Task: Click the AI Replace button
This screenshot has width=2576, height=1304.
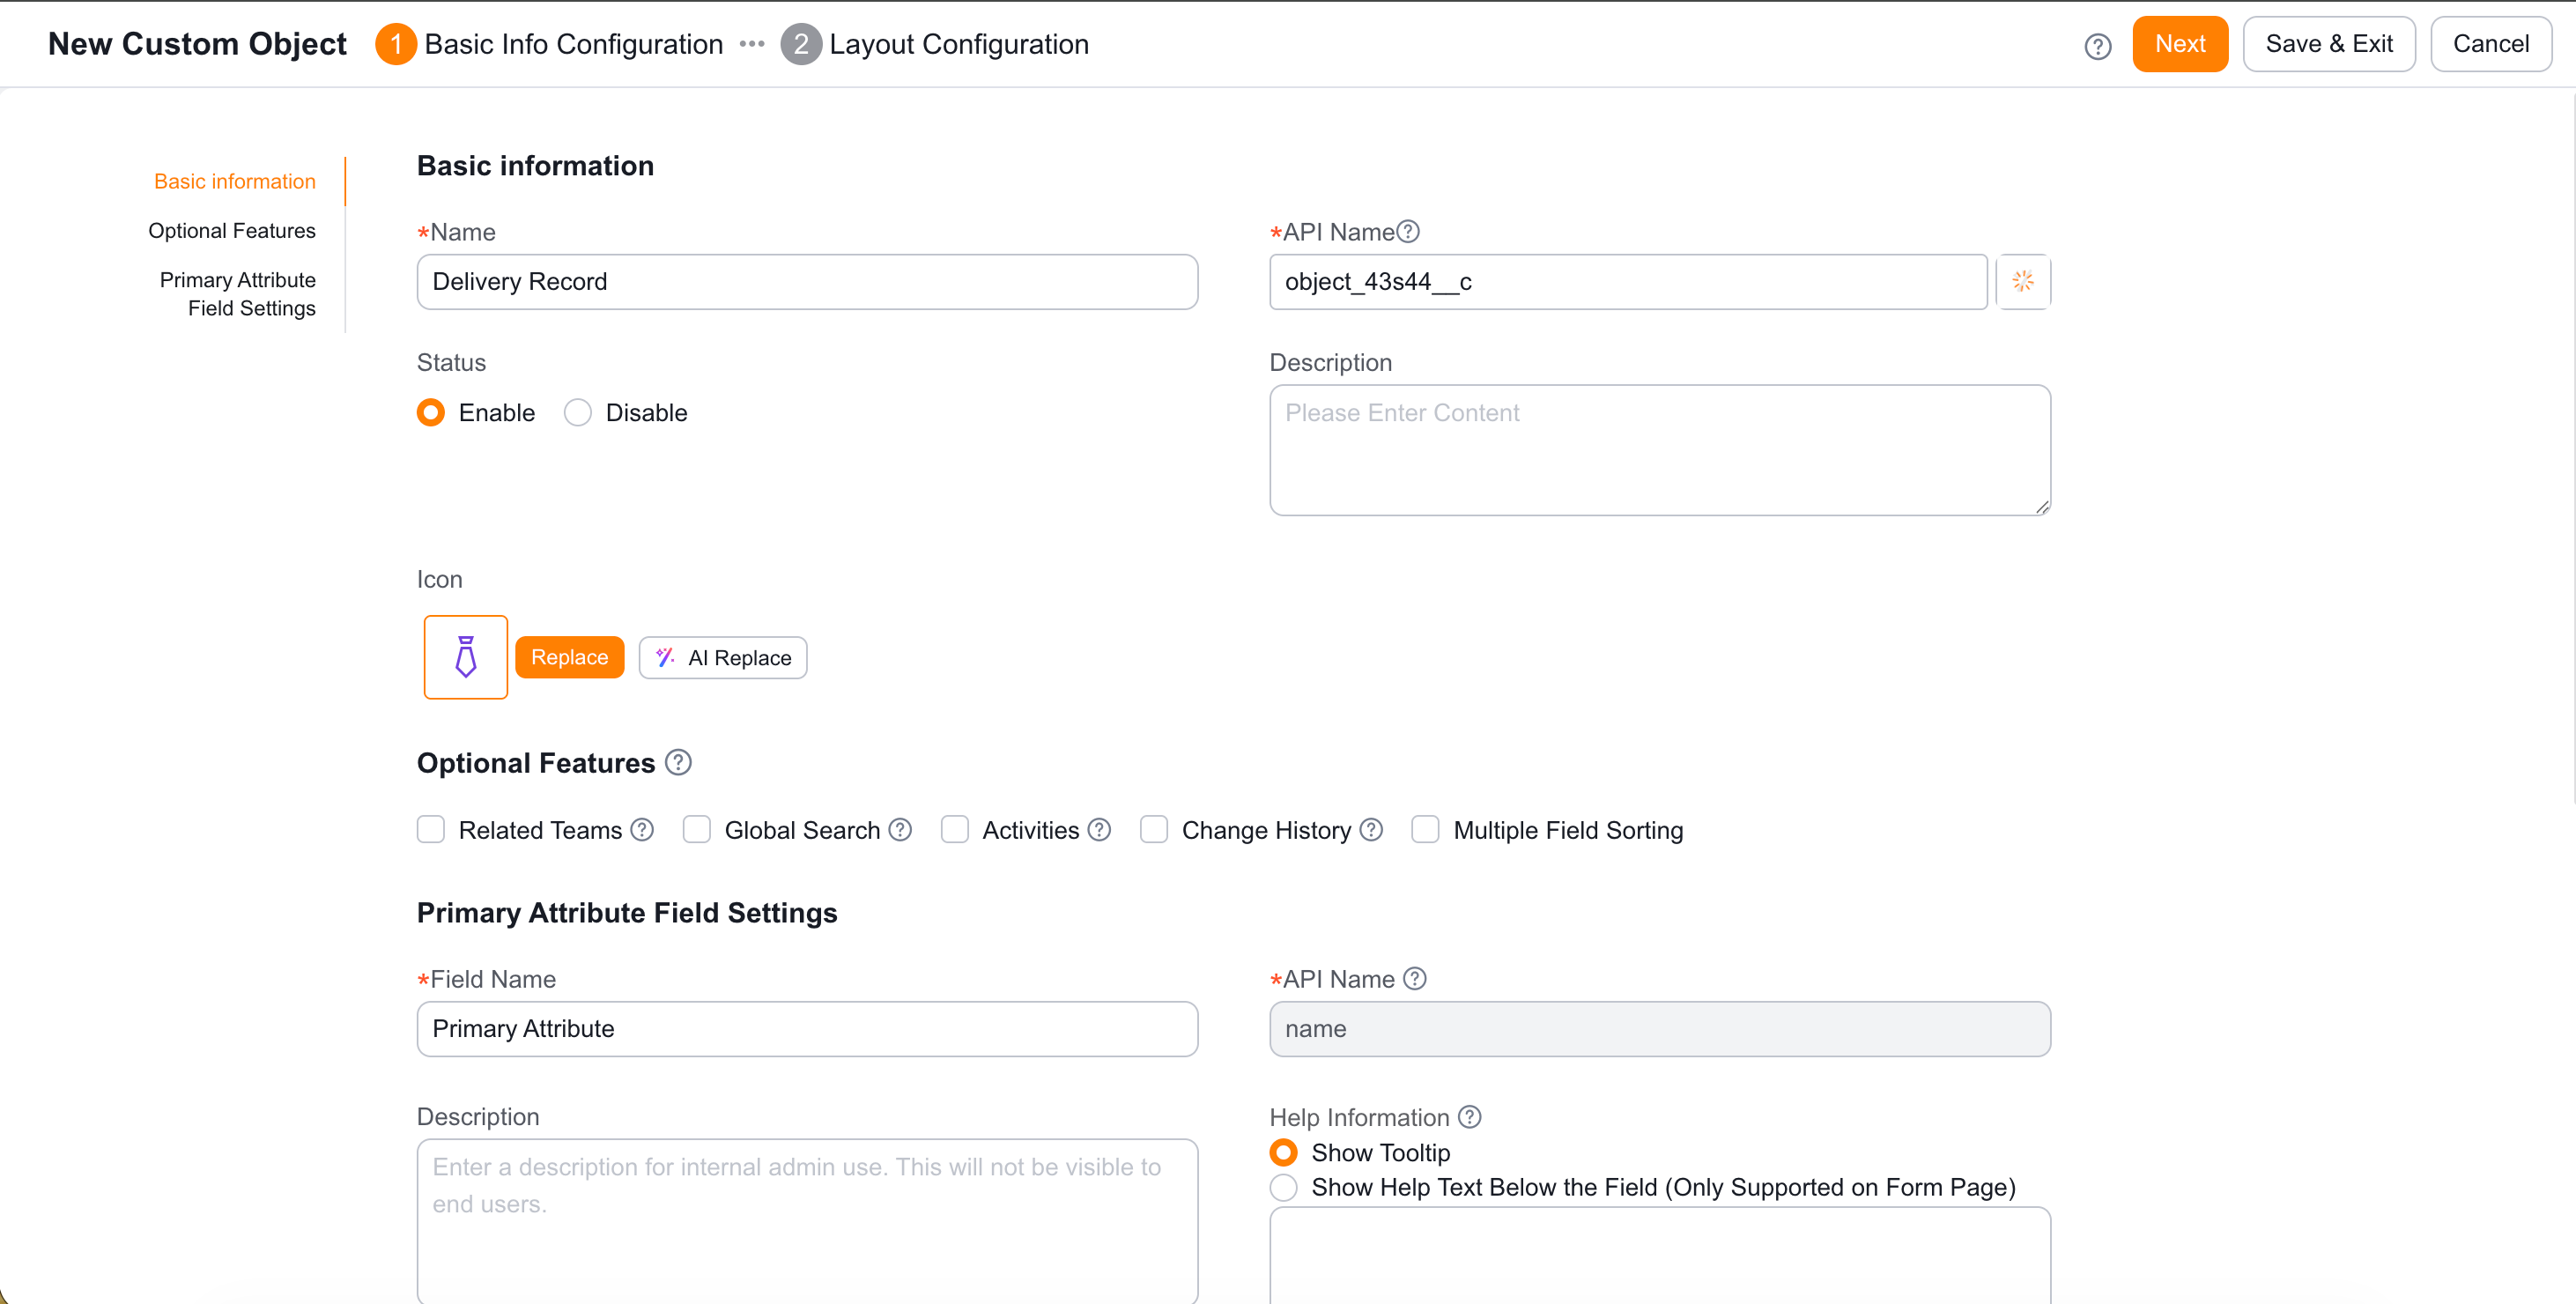Action: coord(723,657)
